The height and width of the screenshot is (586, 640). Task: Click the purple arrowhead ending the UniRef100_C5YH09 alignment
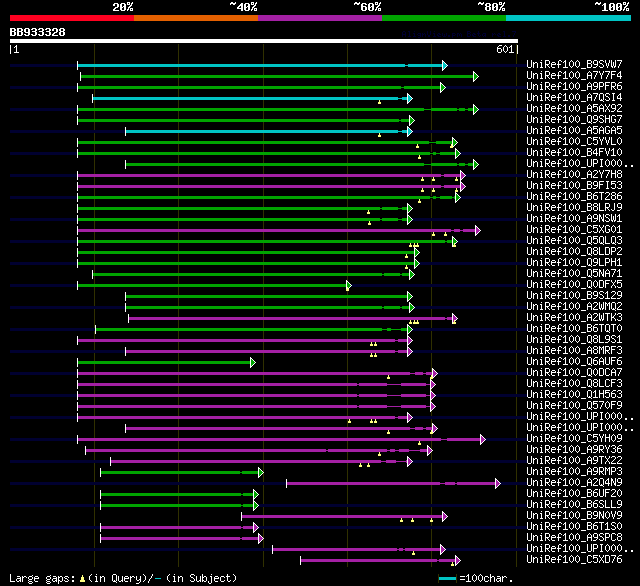coord(483,440)
